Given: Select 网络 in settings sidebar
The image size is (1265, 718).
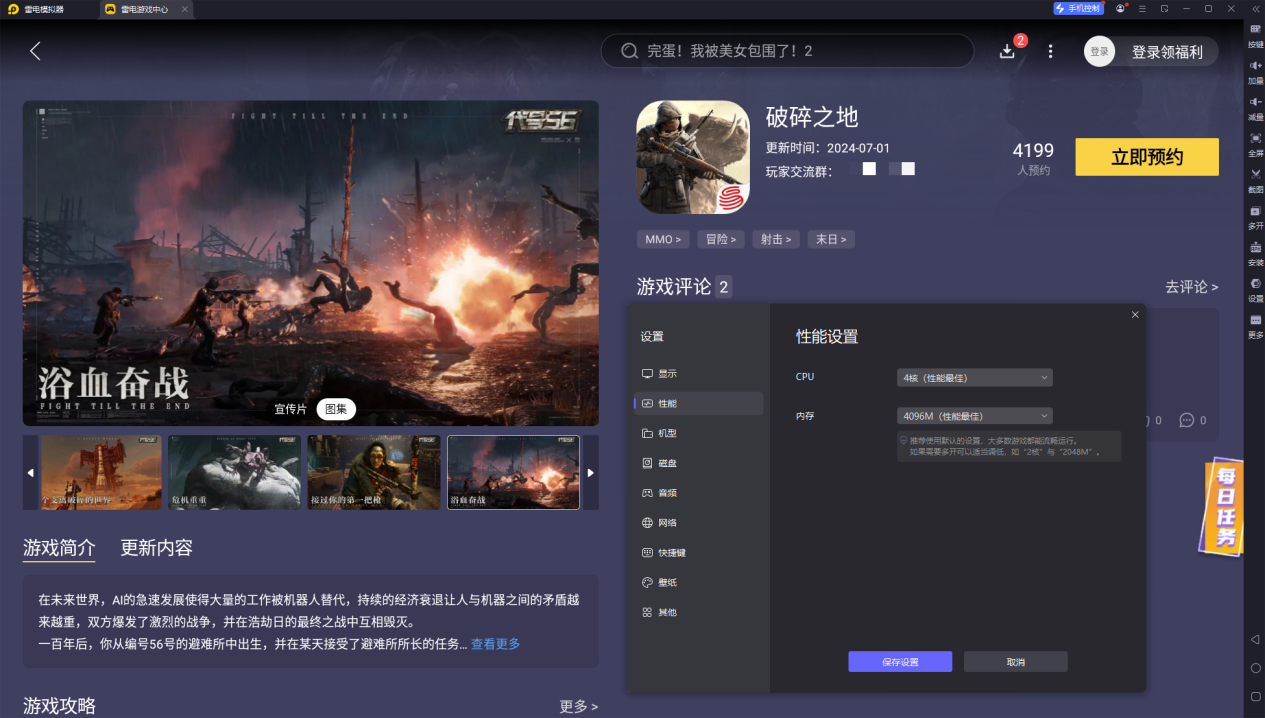Looking at the screenshot, I should (x=698, y=523).
